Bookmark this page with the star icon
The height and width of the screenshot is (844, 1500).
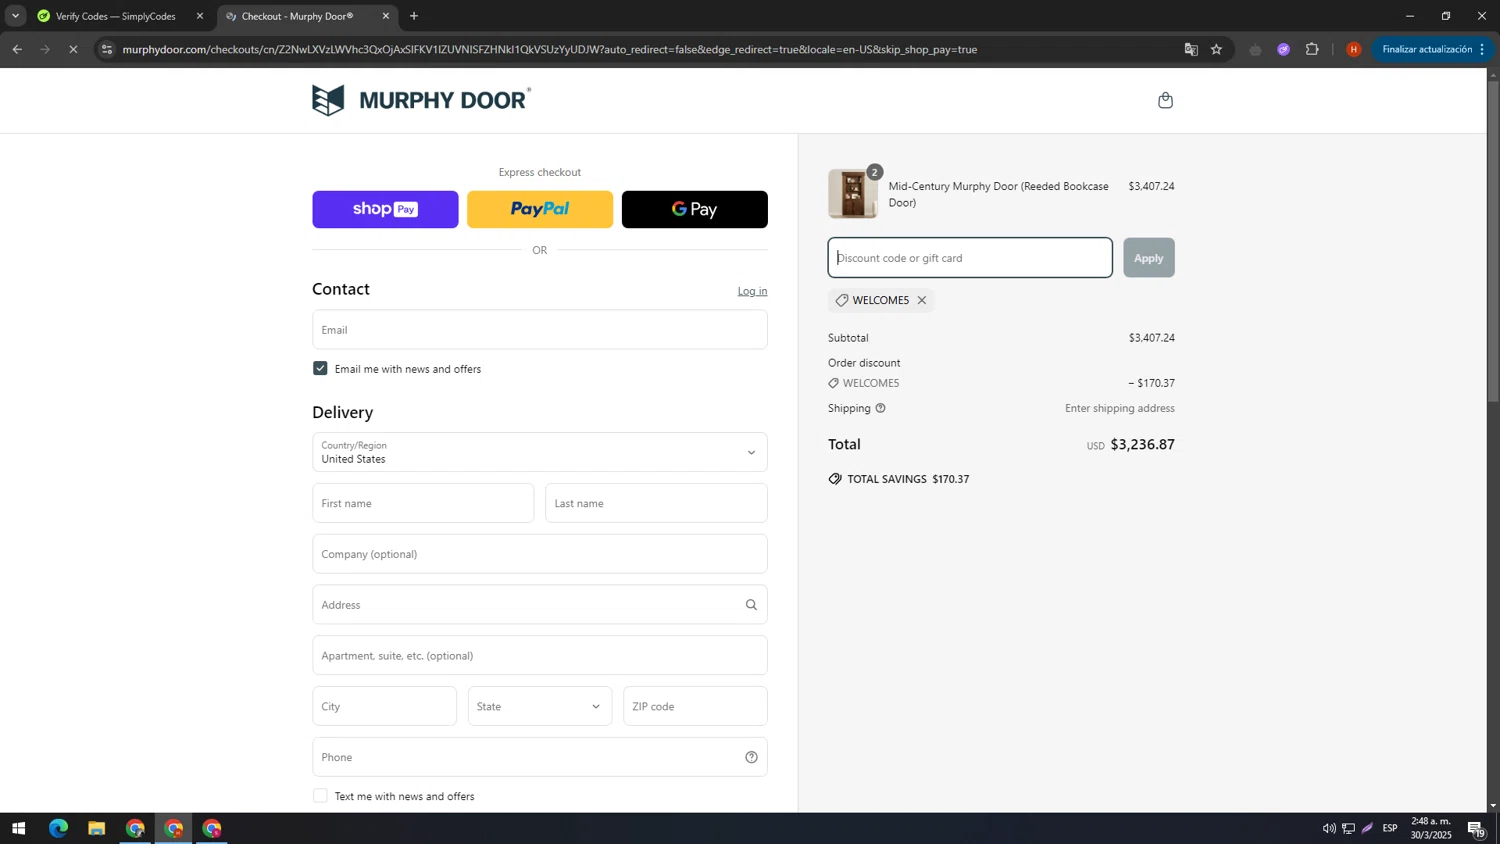[1217, 49]
